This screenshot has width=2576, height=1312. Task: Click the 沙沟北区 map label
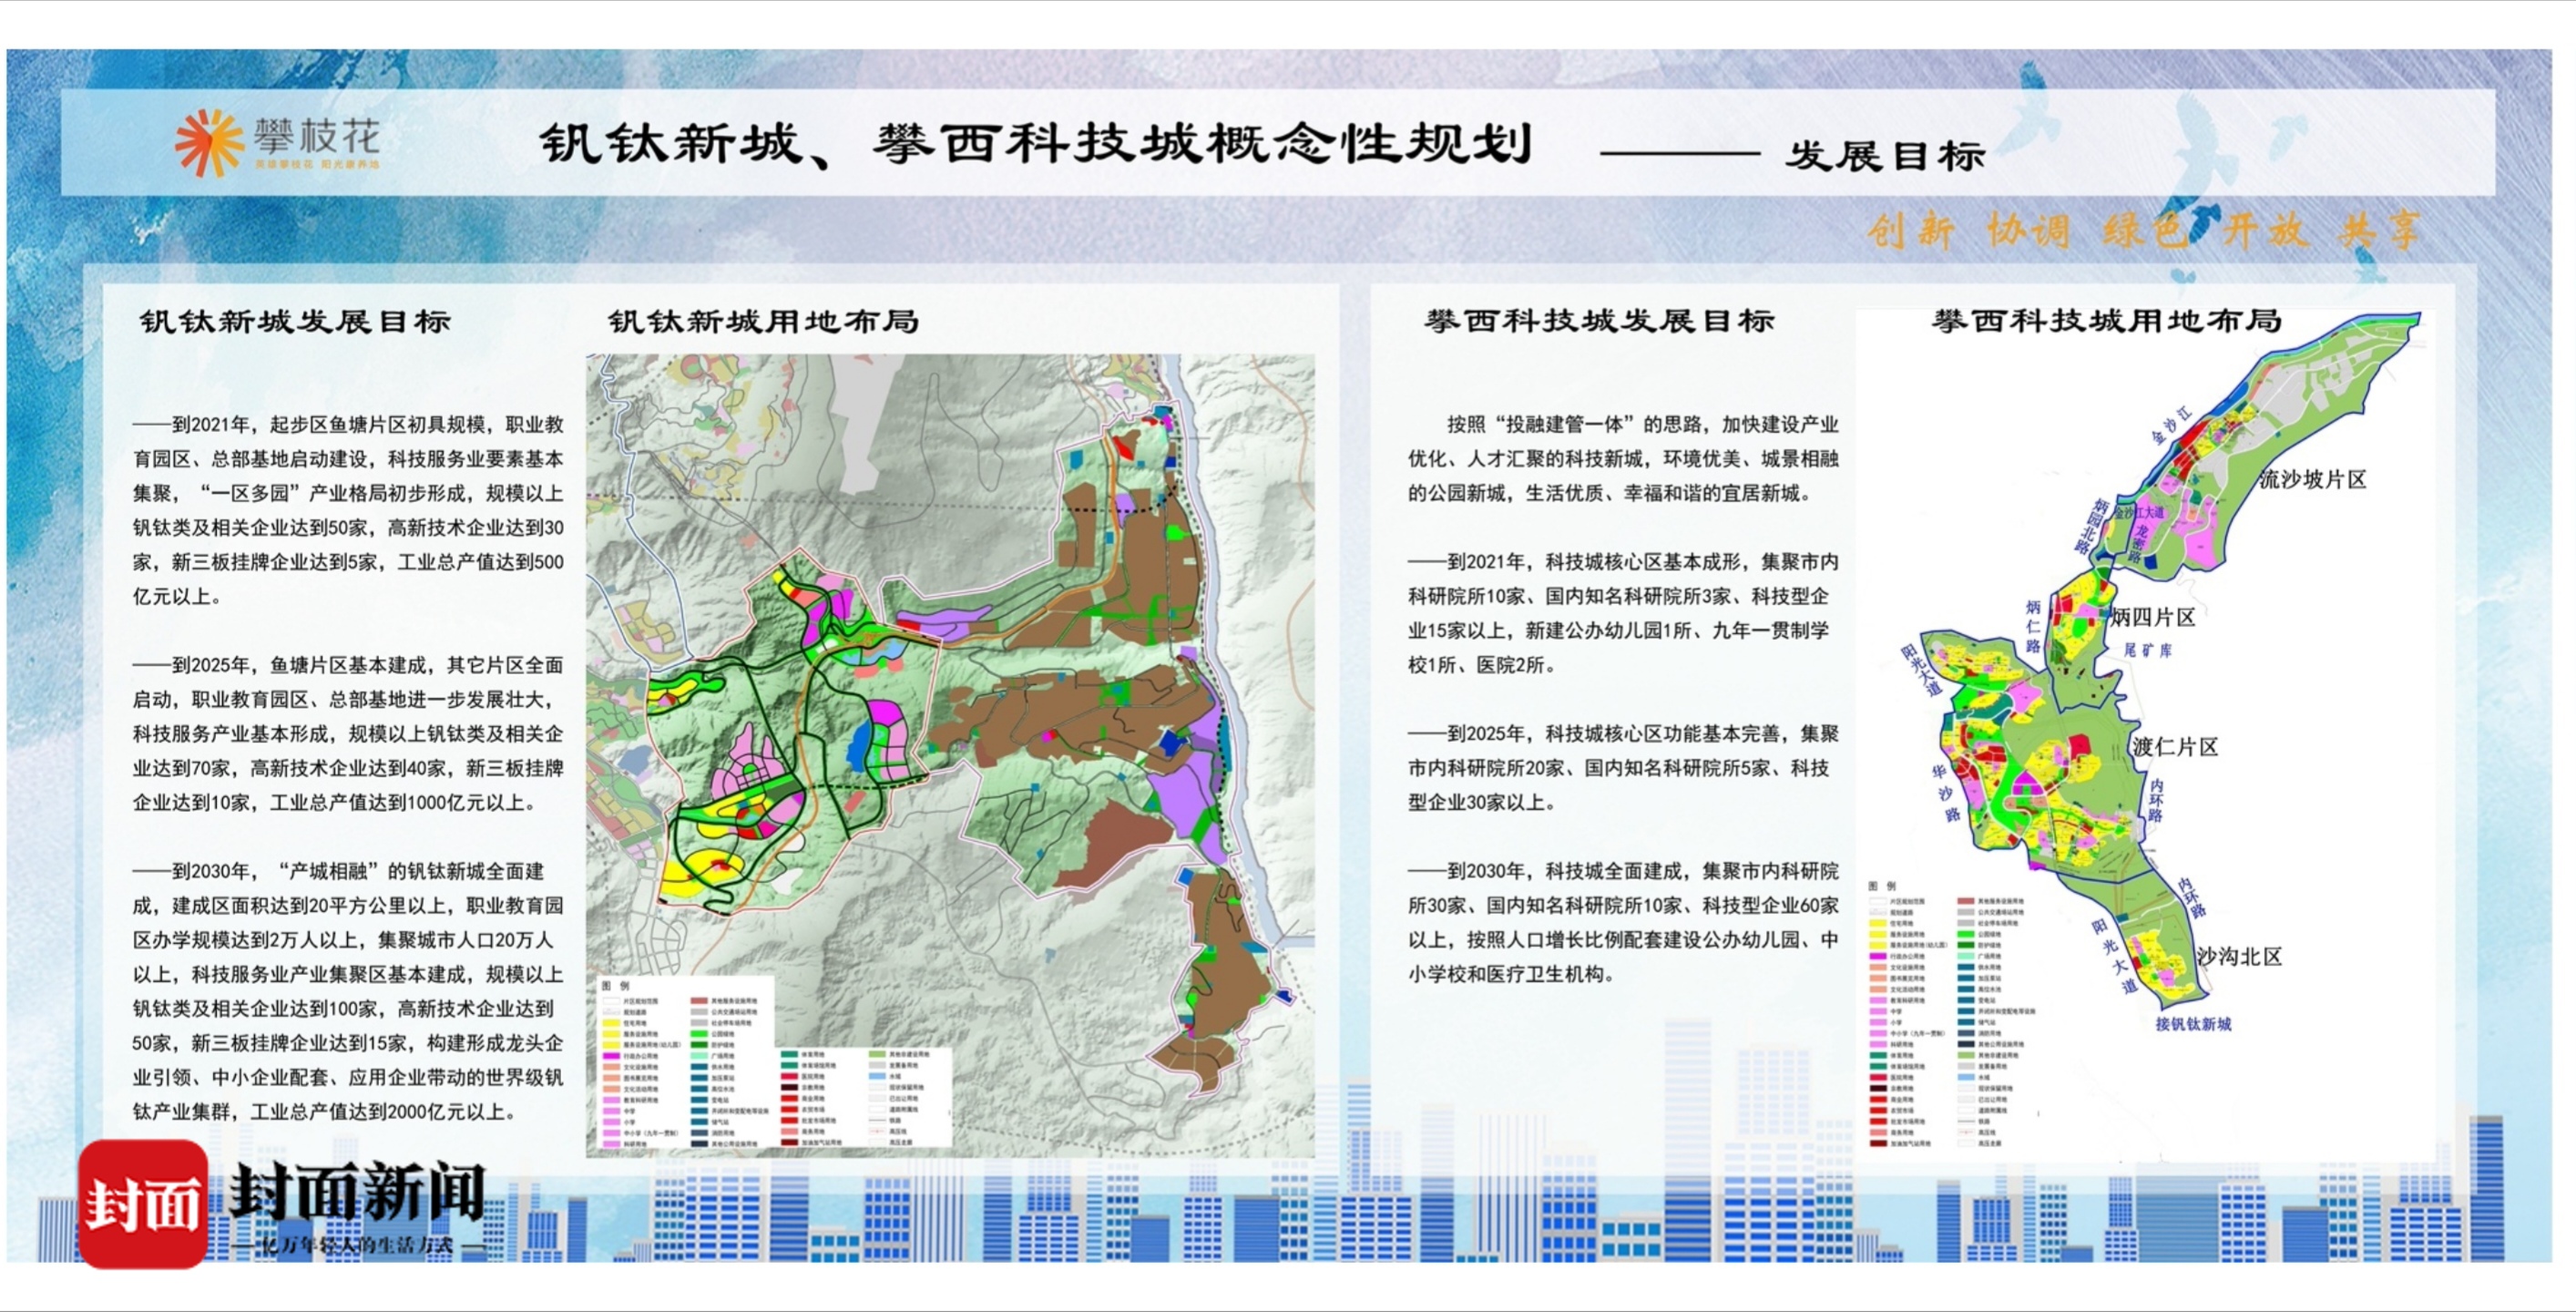2239,956
